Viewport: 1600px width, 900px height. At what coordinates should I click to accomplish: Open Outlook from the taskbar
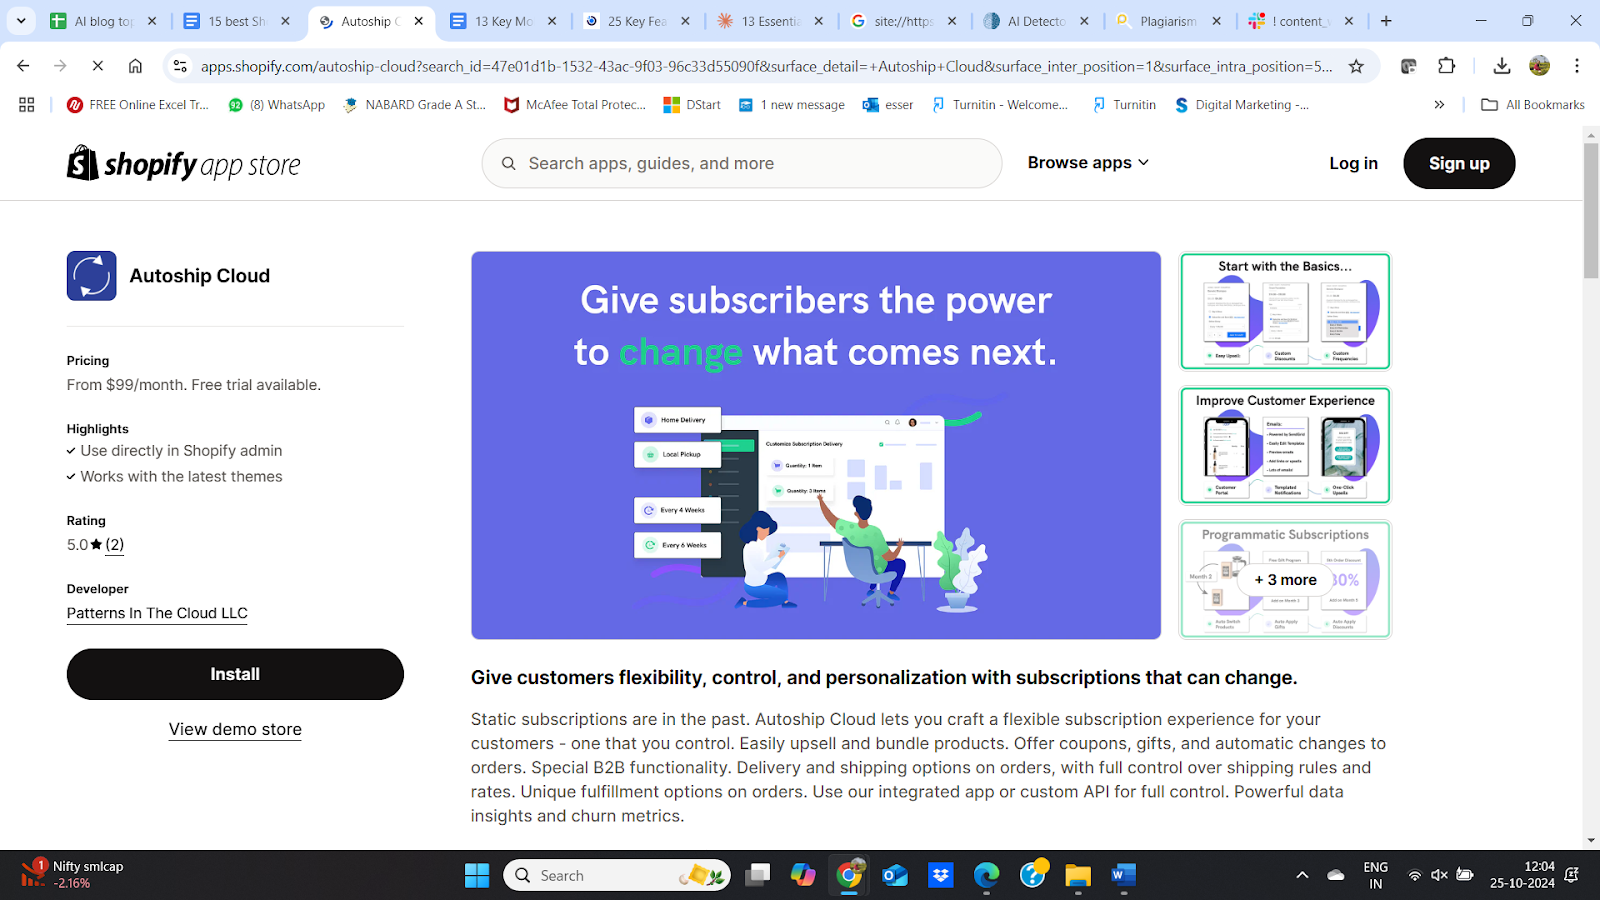[895, 875]
